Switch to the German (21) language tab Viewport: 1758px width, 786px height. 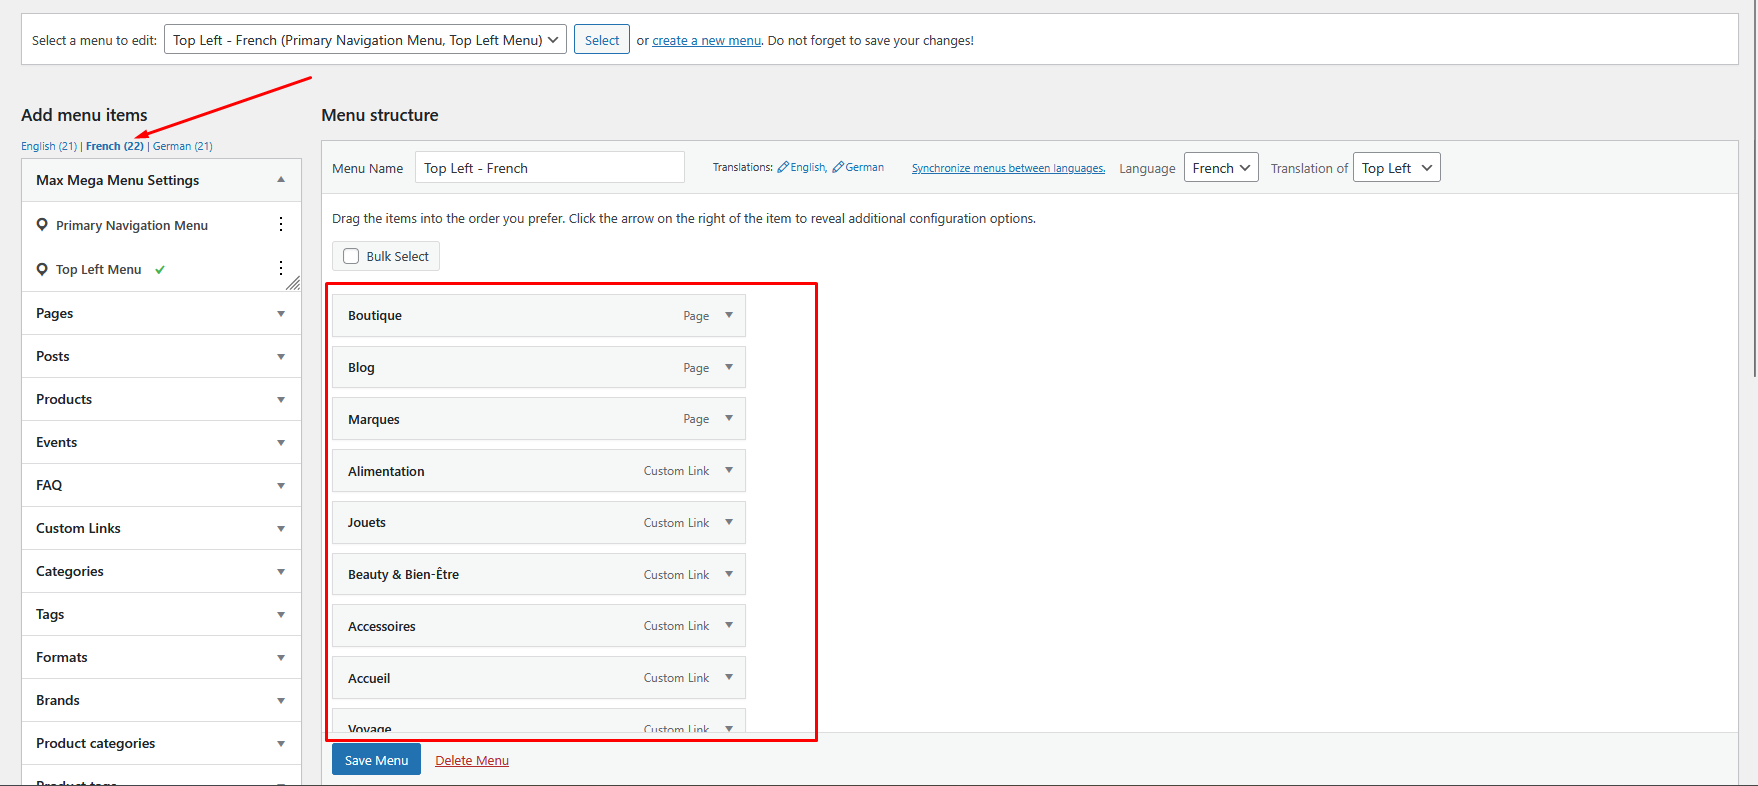[x=182, y=146]
